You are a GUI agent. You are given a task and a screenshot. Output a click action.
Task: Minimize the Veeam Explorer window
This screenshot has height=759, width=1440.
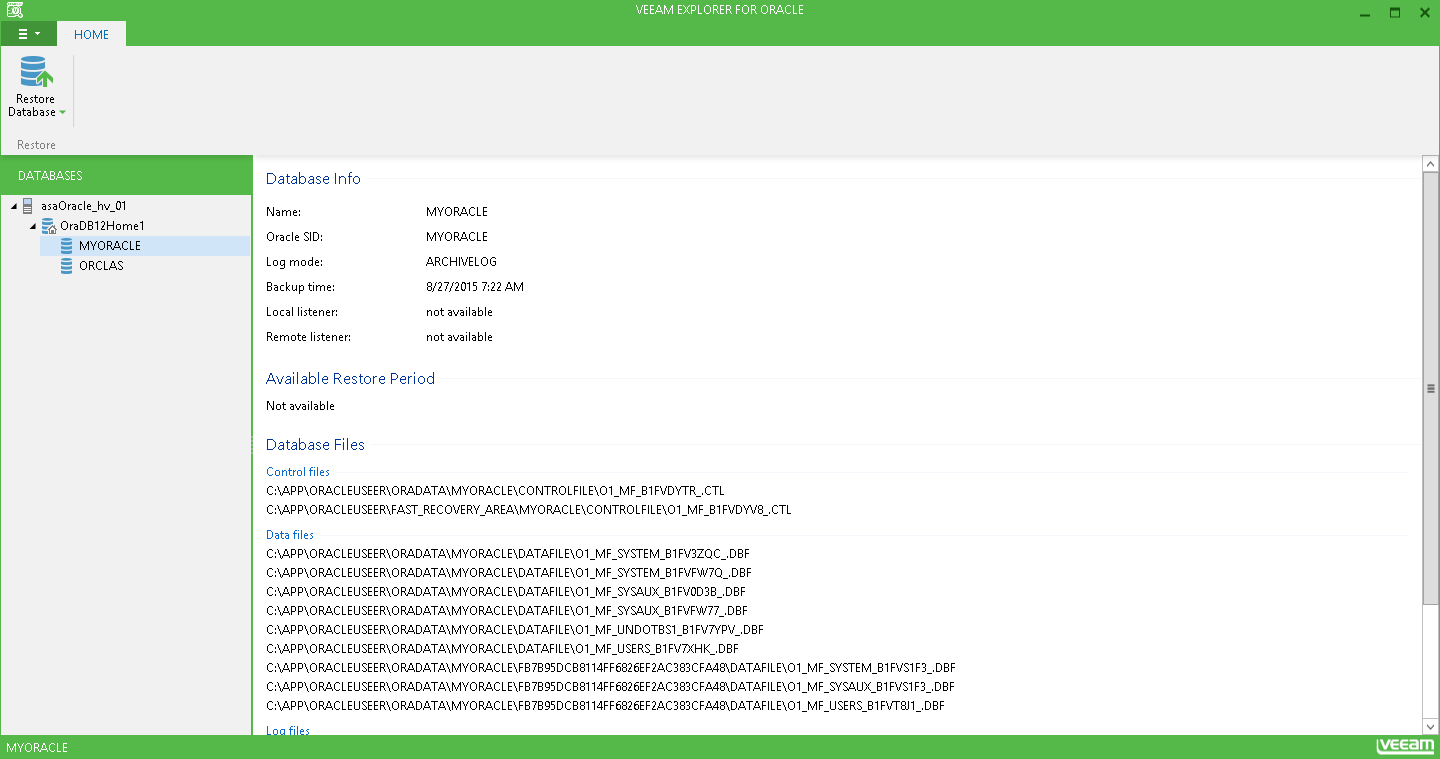[x=1365, y=12]
